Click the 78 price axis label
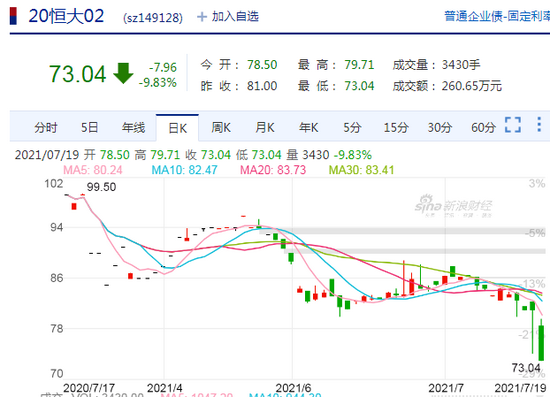 pos(56,329)
